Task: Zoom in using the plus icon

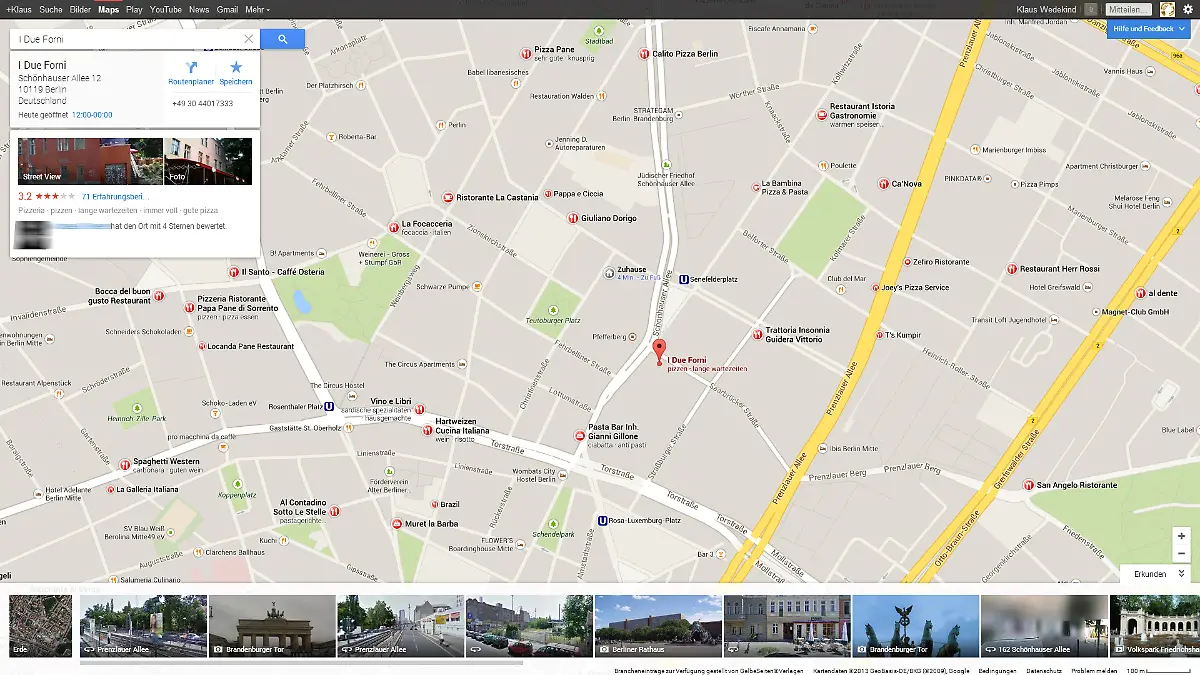Action: (1181, 537)
